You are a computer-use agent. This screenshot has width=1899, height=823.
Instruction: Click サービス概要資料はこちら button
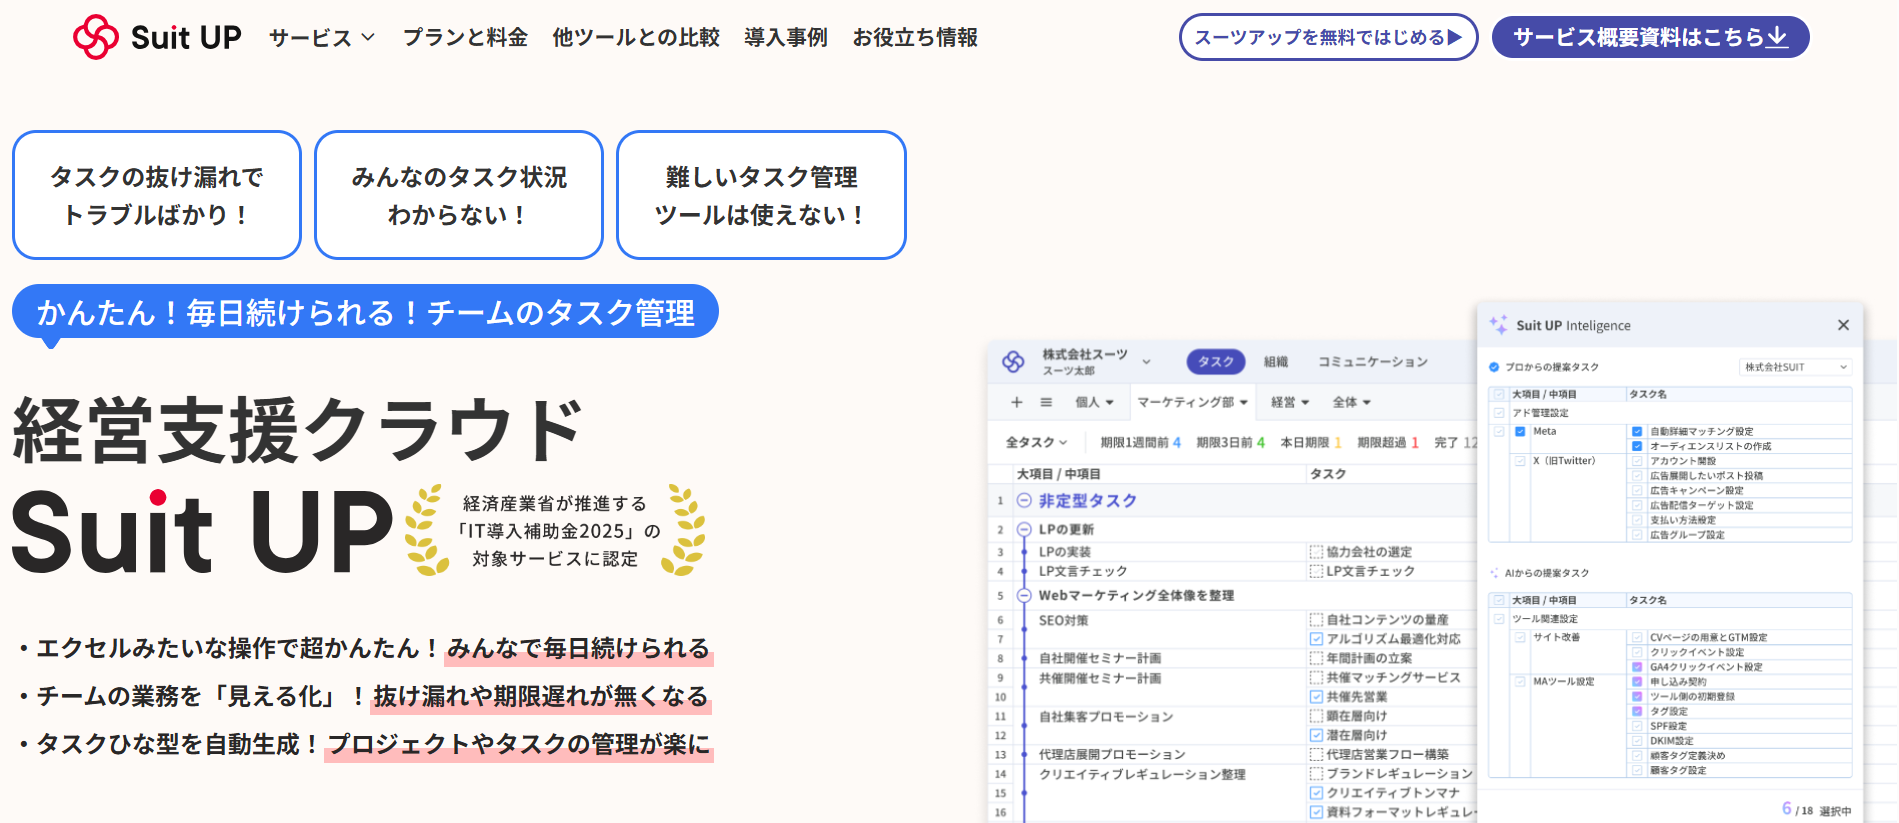pyautogui.click(x=1650, y=37)
